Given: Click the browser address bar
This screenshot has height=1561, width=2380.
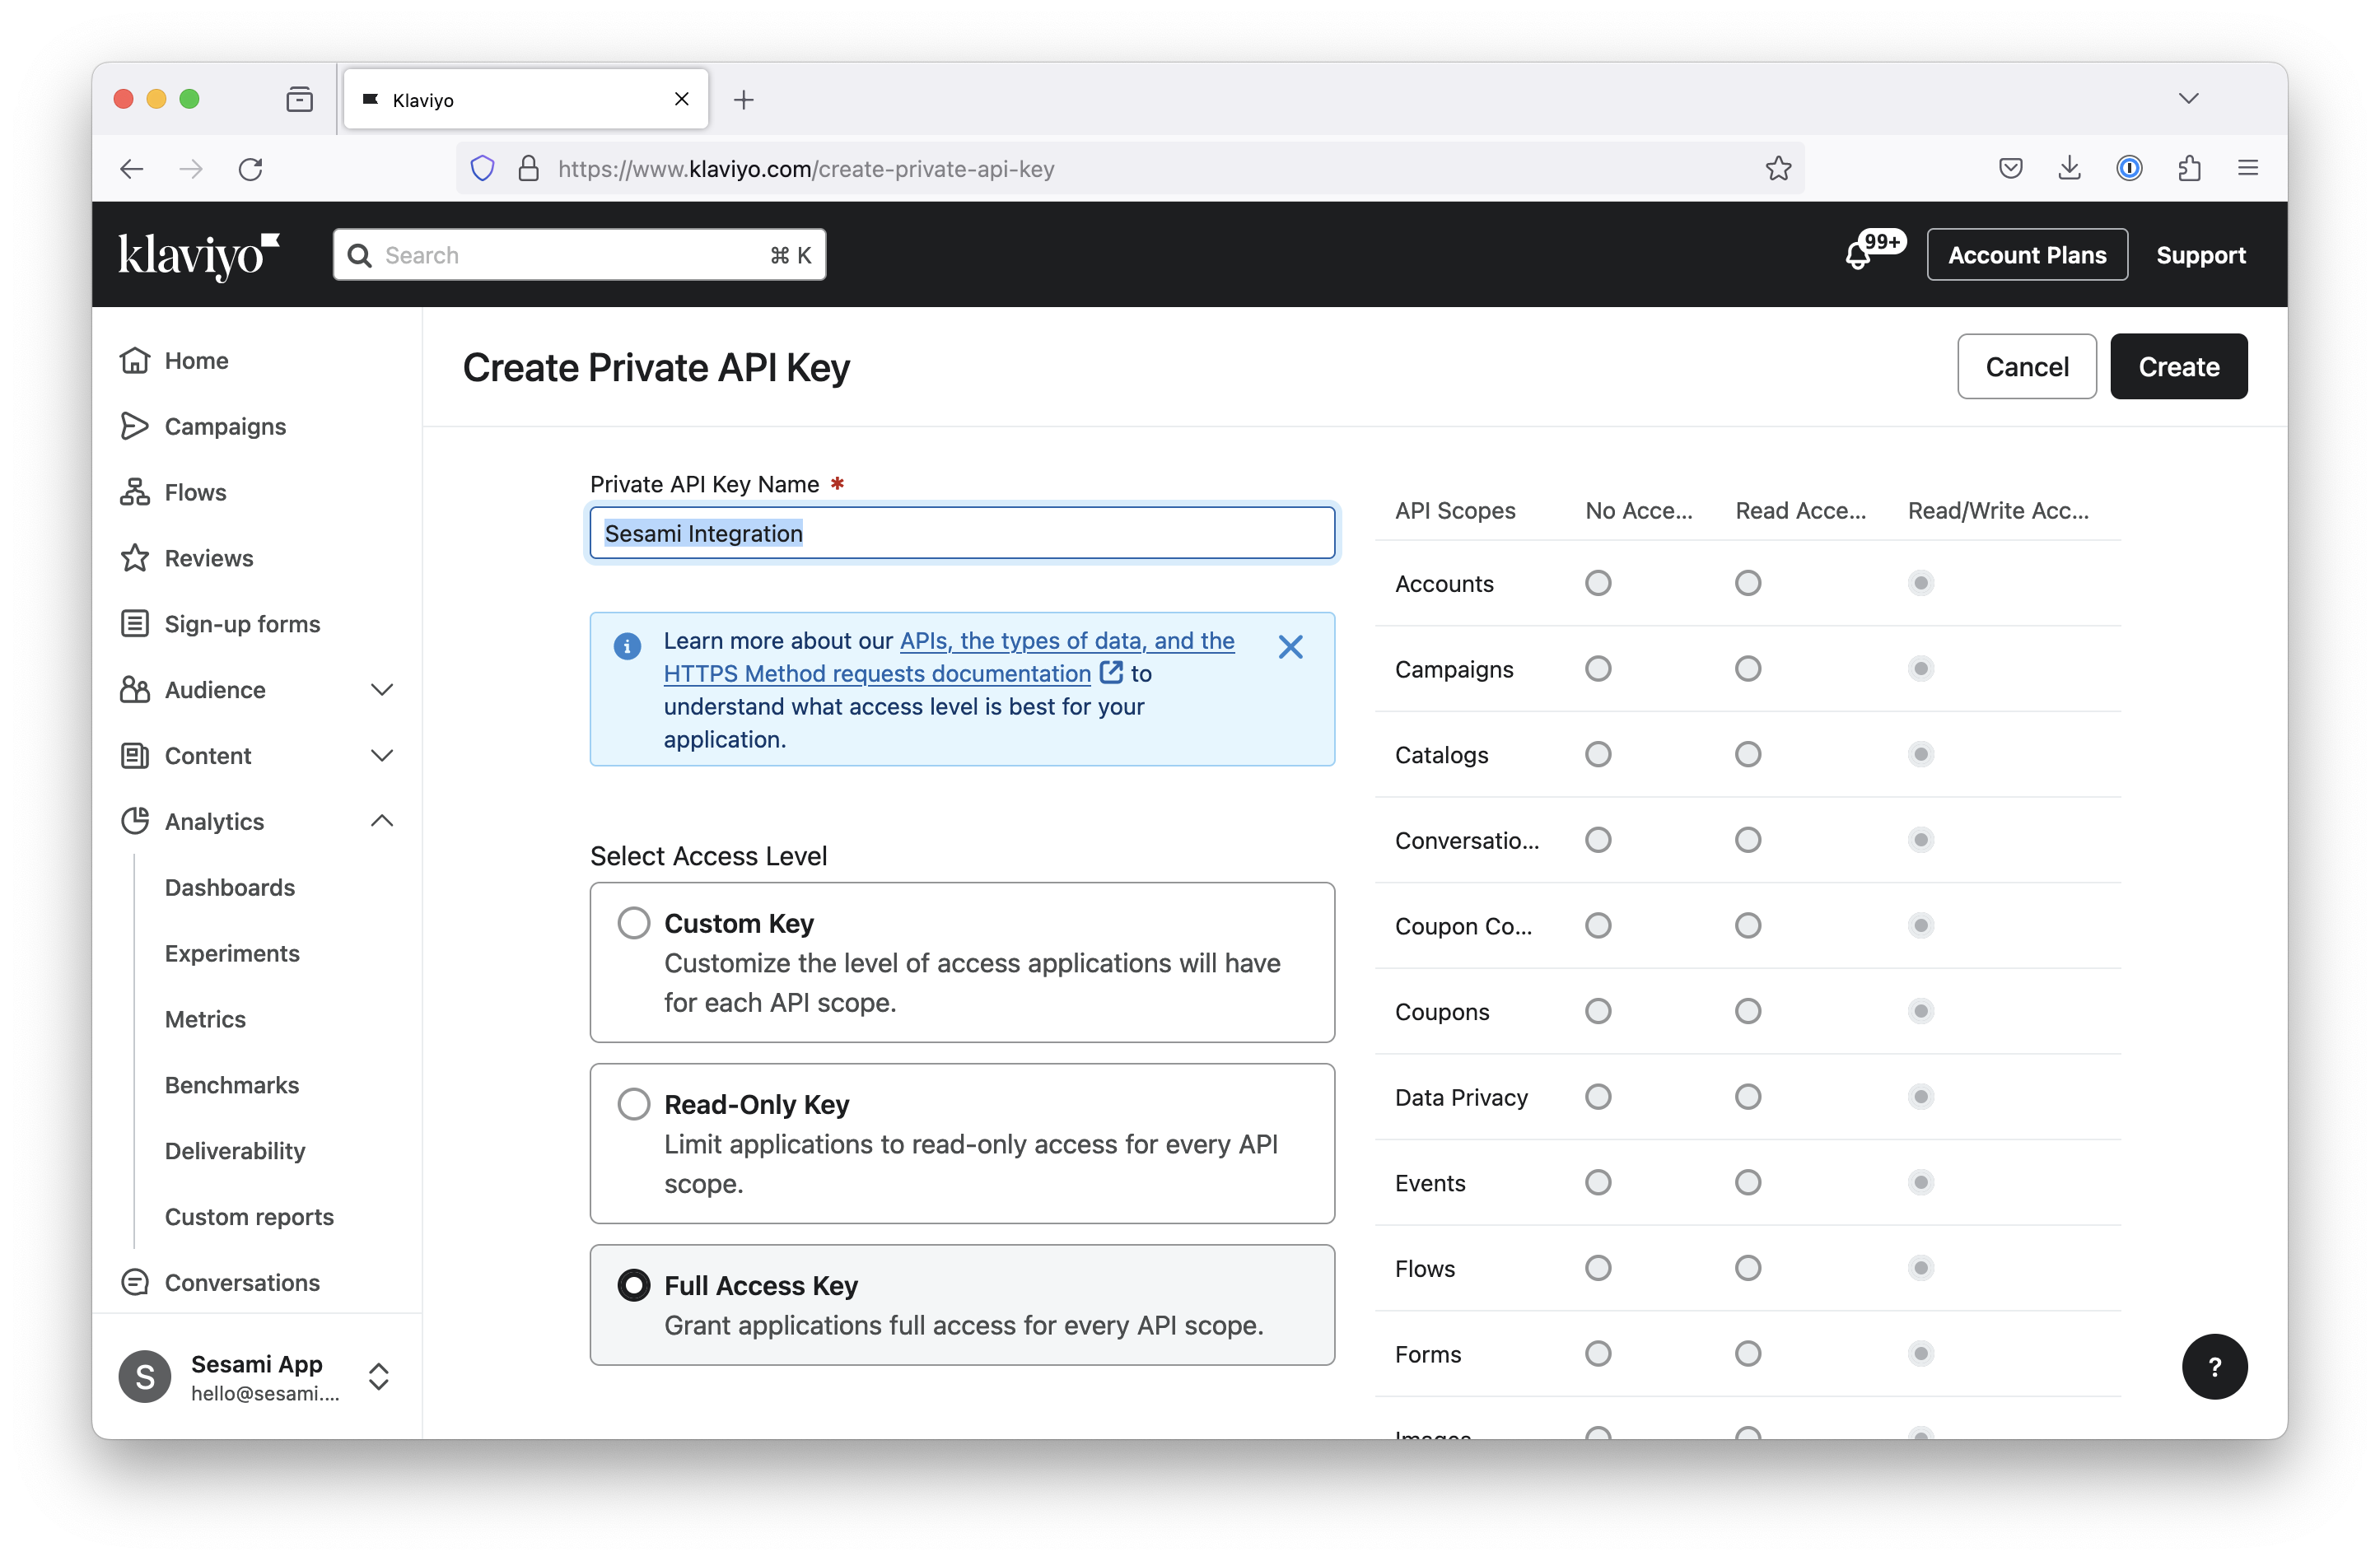Looking at the screenshot, I should [1130, 168].
